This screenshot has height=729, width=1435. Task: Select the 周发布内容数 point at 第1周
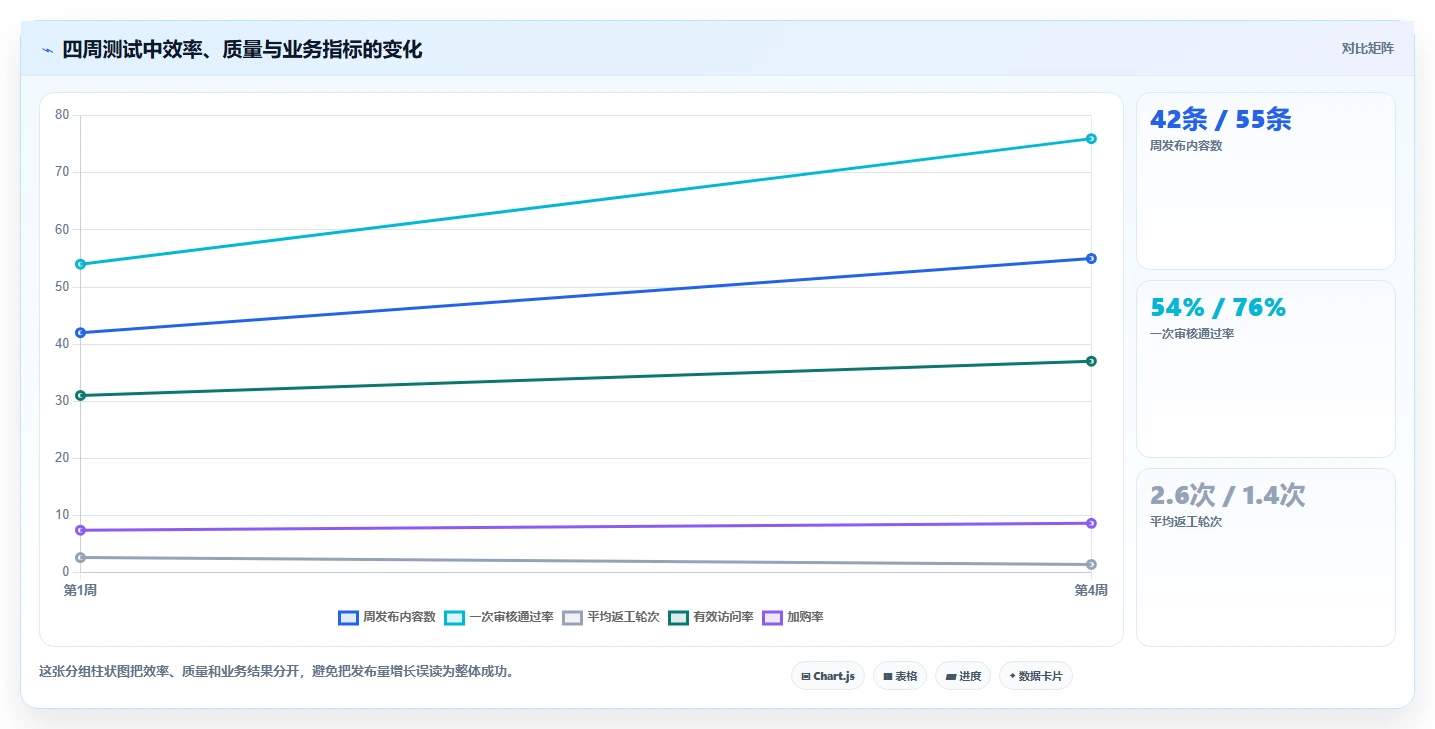point(80,333)
